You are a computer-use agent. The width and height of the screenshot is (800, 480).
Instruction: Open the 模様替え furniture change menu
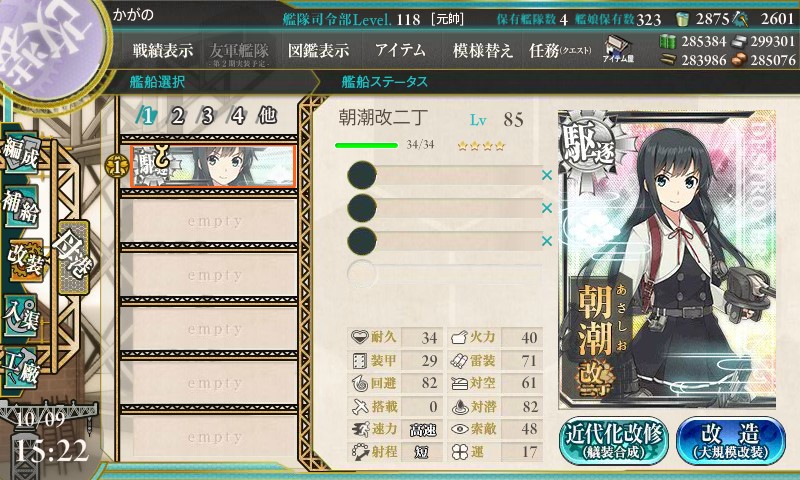[482, 50]
